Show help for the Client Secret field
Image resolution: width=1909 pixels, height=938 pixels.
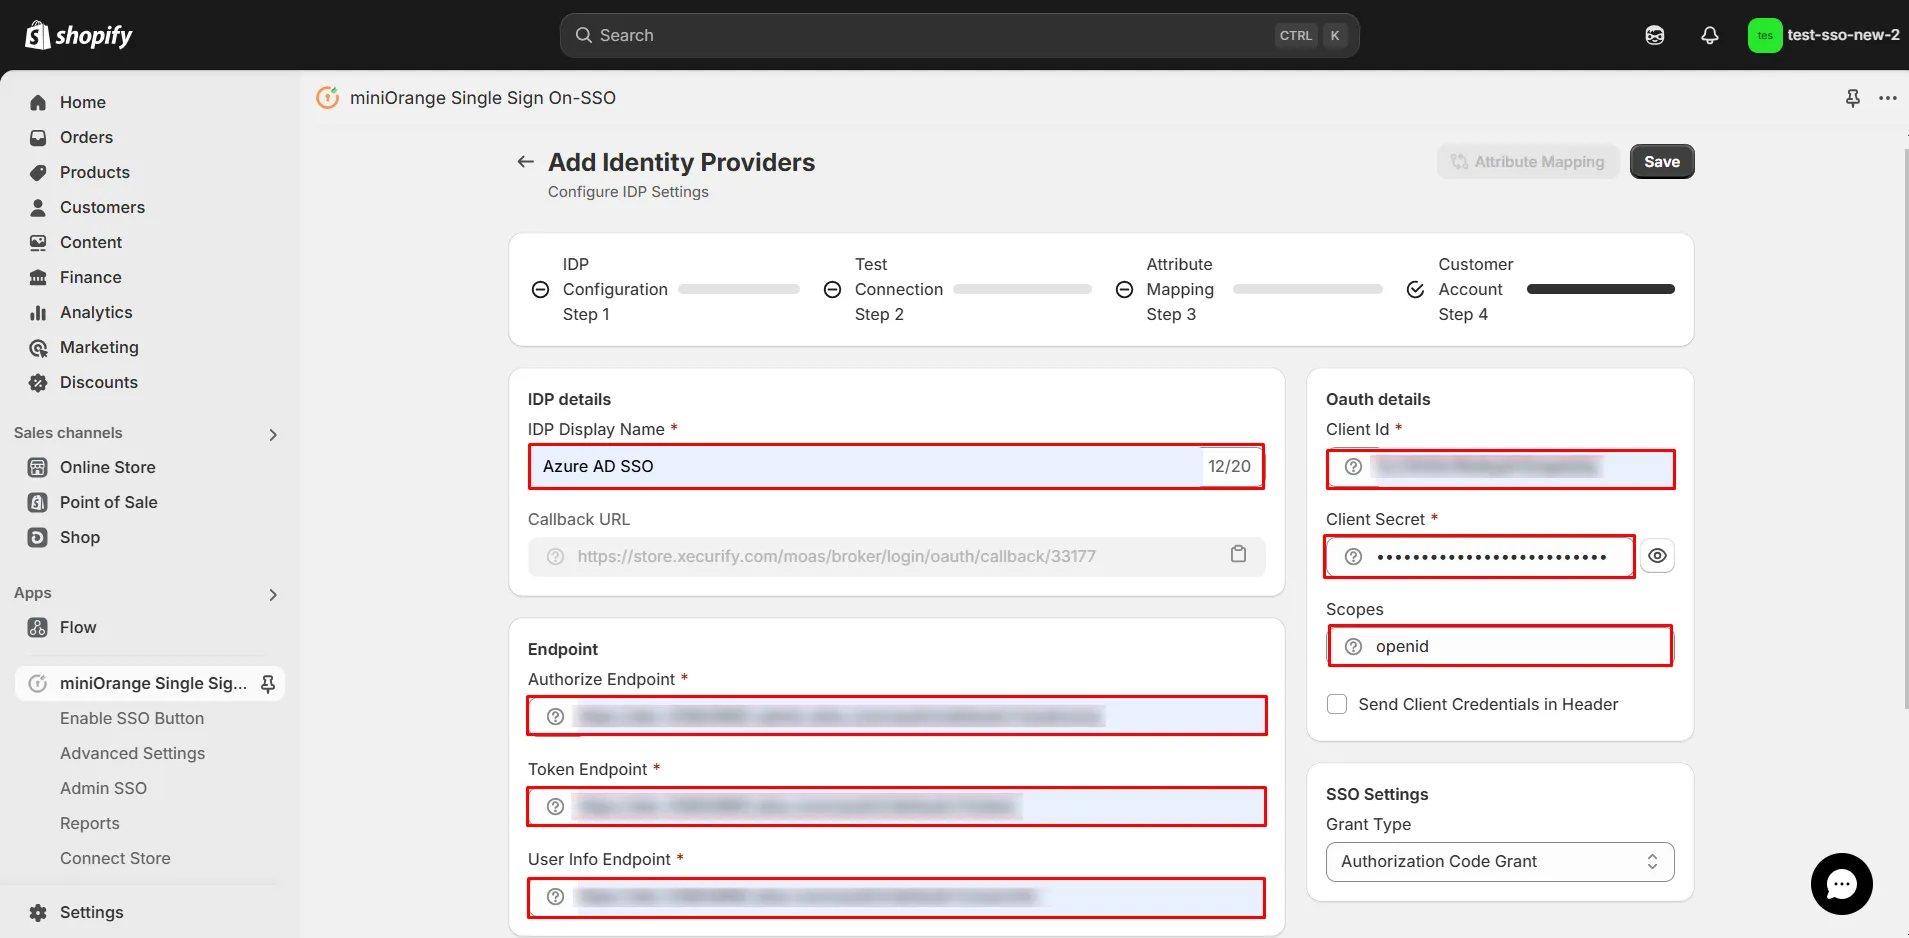tap(1353, 557)
